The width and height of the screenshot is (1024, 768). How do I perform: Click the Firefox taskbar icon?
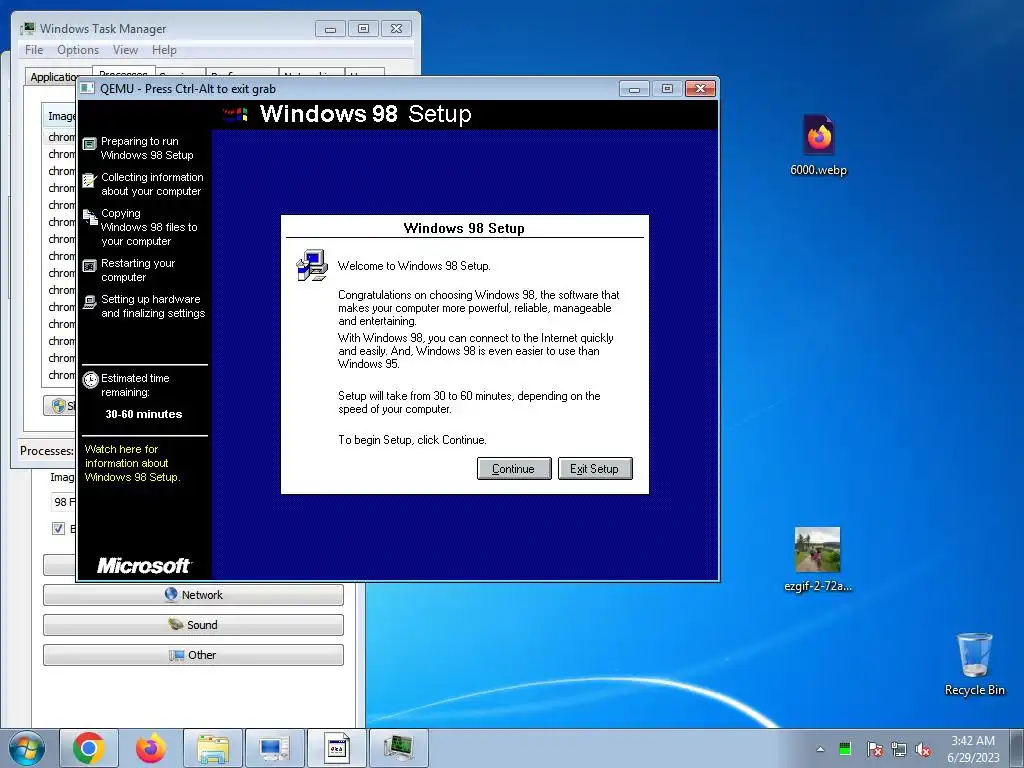pos(151,748)
